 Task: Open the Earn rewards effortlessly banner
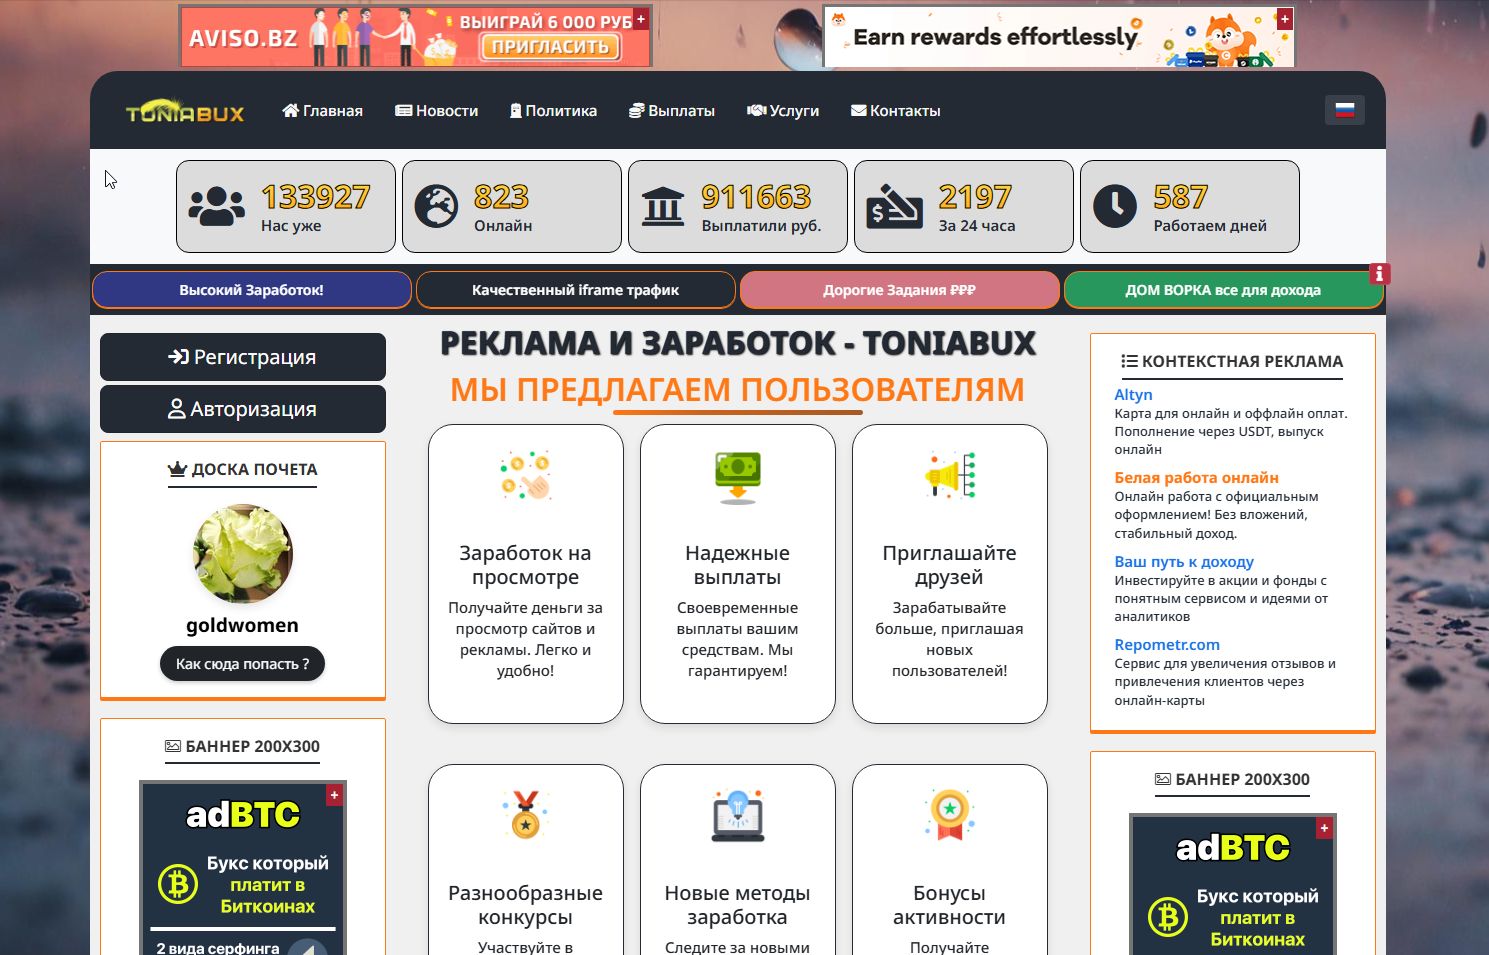(x=1059, y=36)
